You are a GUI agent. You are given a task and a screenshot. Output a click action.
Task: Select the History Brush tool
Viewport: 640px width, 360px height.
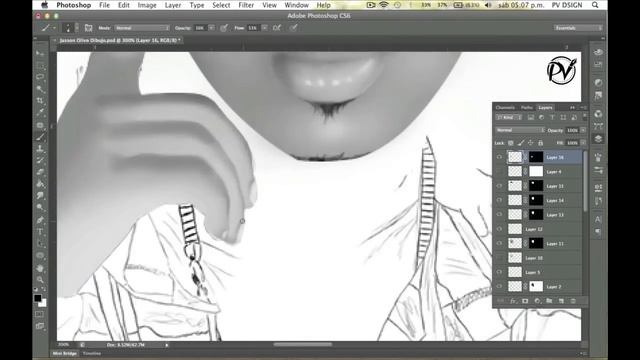[x=40, y=161]
